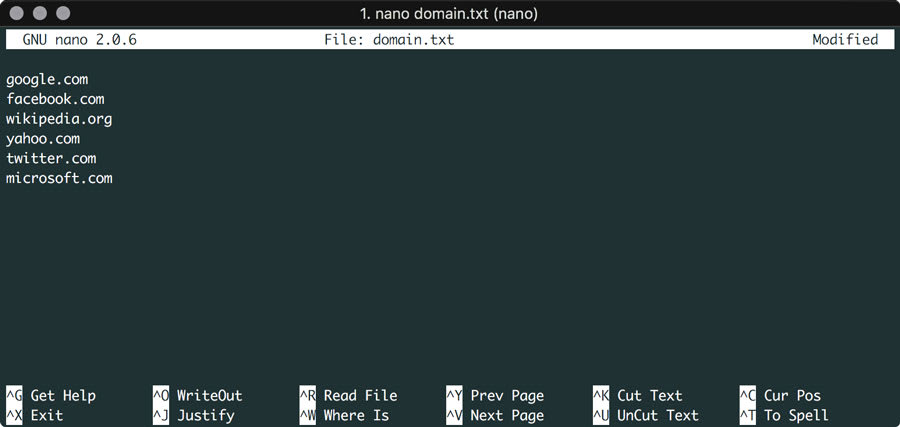Maximize the terminal window

[63, 13]
